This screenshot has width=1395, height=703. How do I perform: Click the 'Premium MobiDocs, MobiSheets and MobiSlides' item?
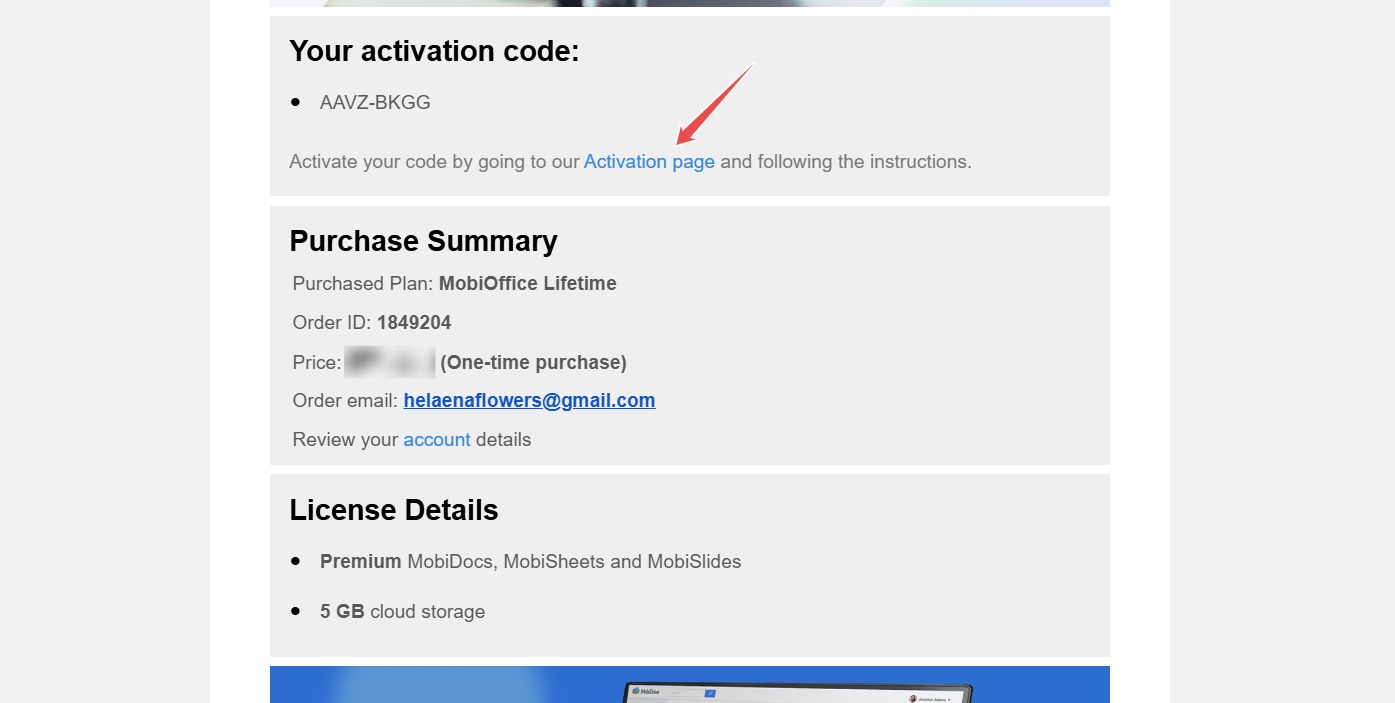point(530,561)
